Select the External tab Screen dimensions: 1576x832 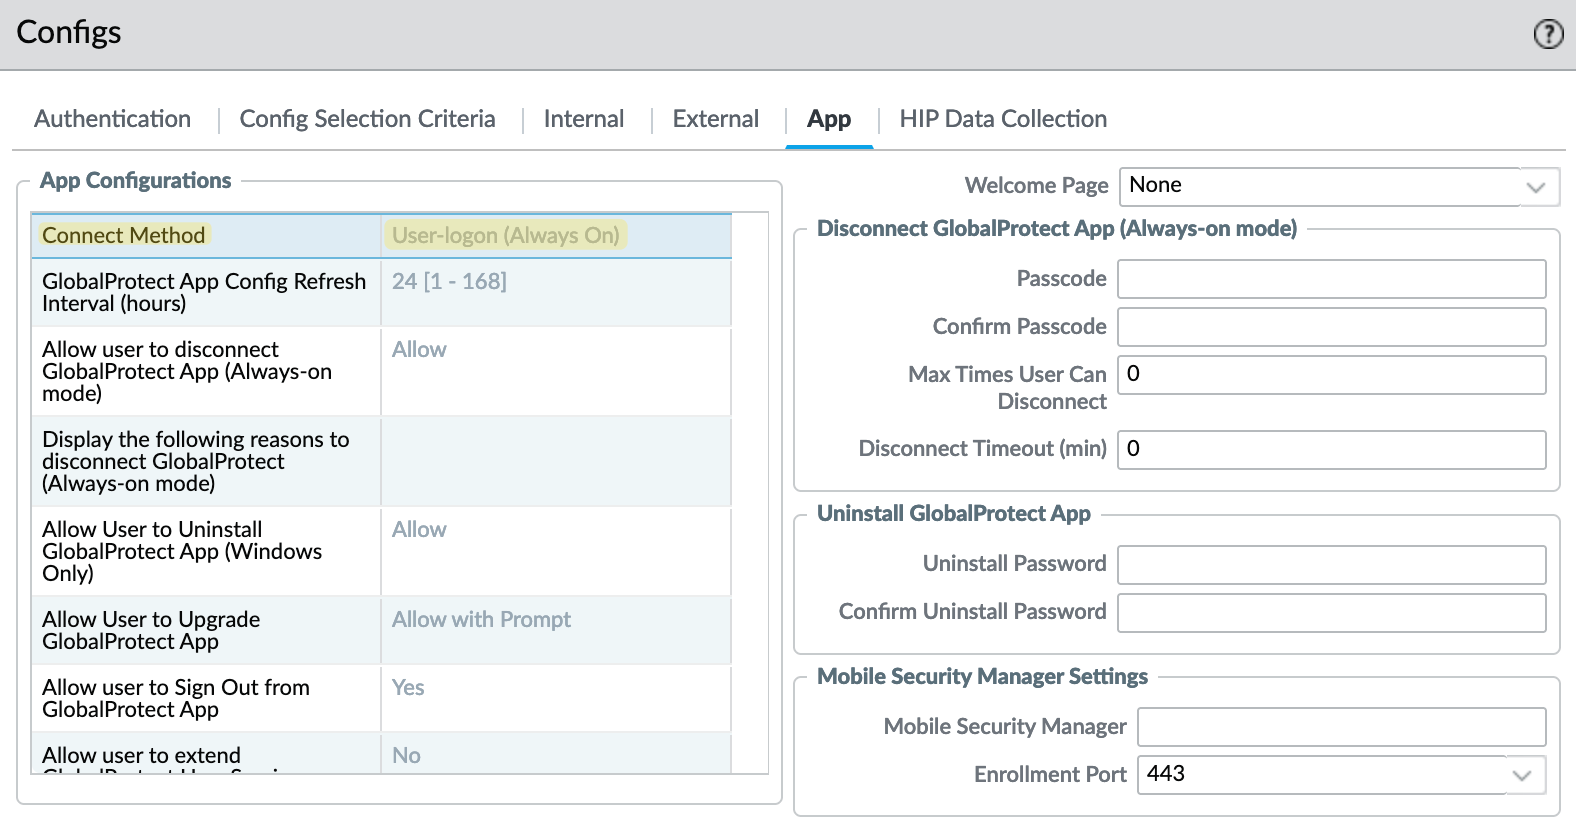pyautogui.click(x=716, y=119)
